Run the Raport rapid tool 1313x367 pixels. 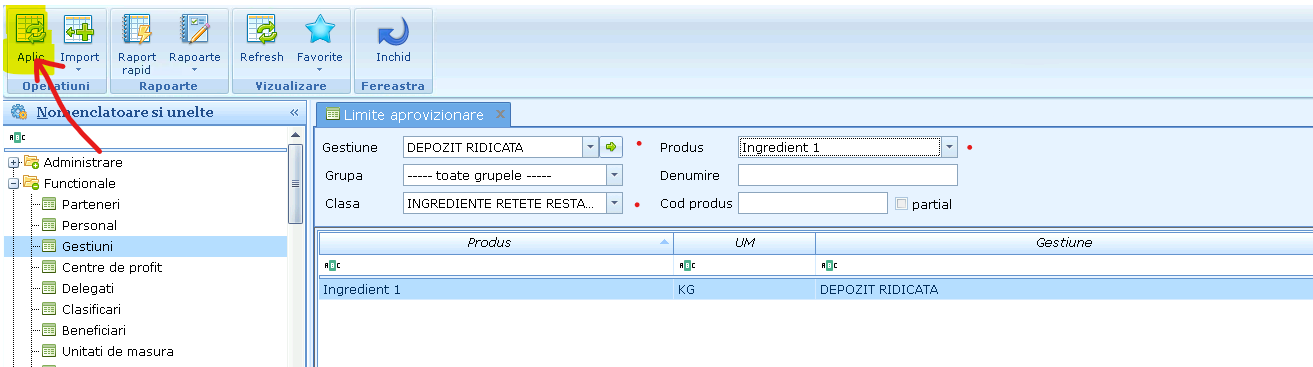pos(137,44)
